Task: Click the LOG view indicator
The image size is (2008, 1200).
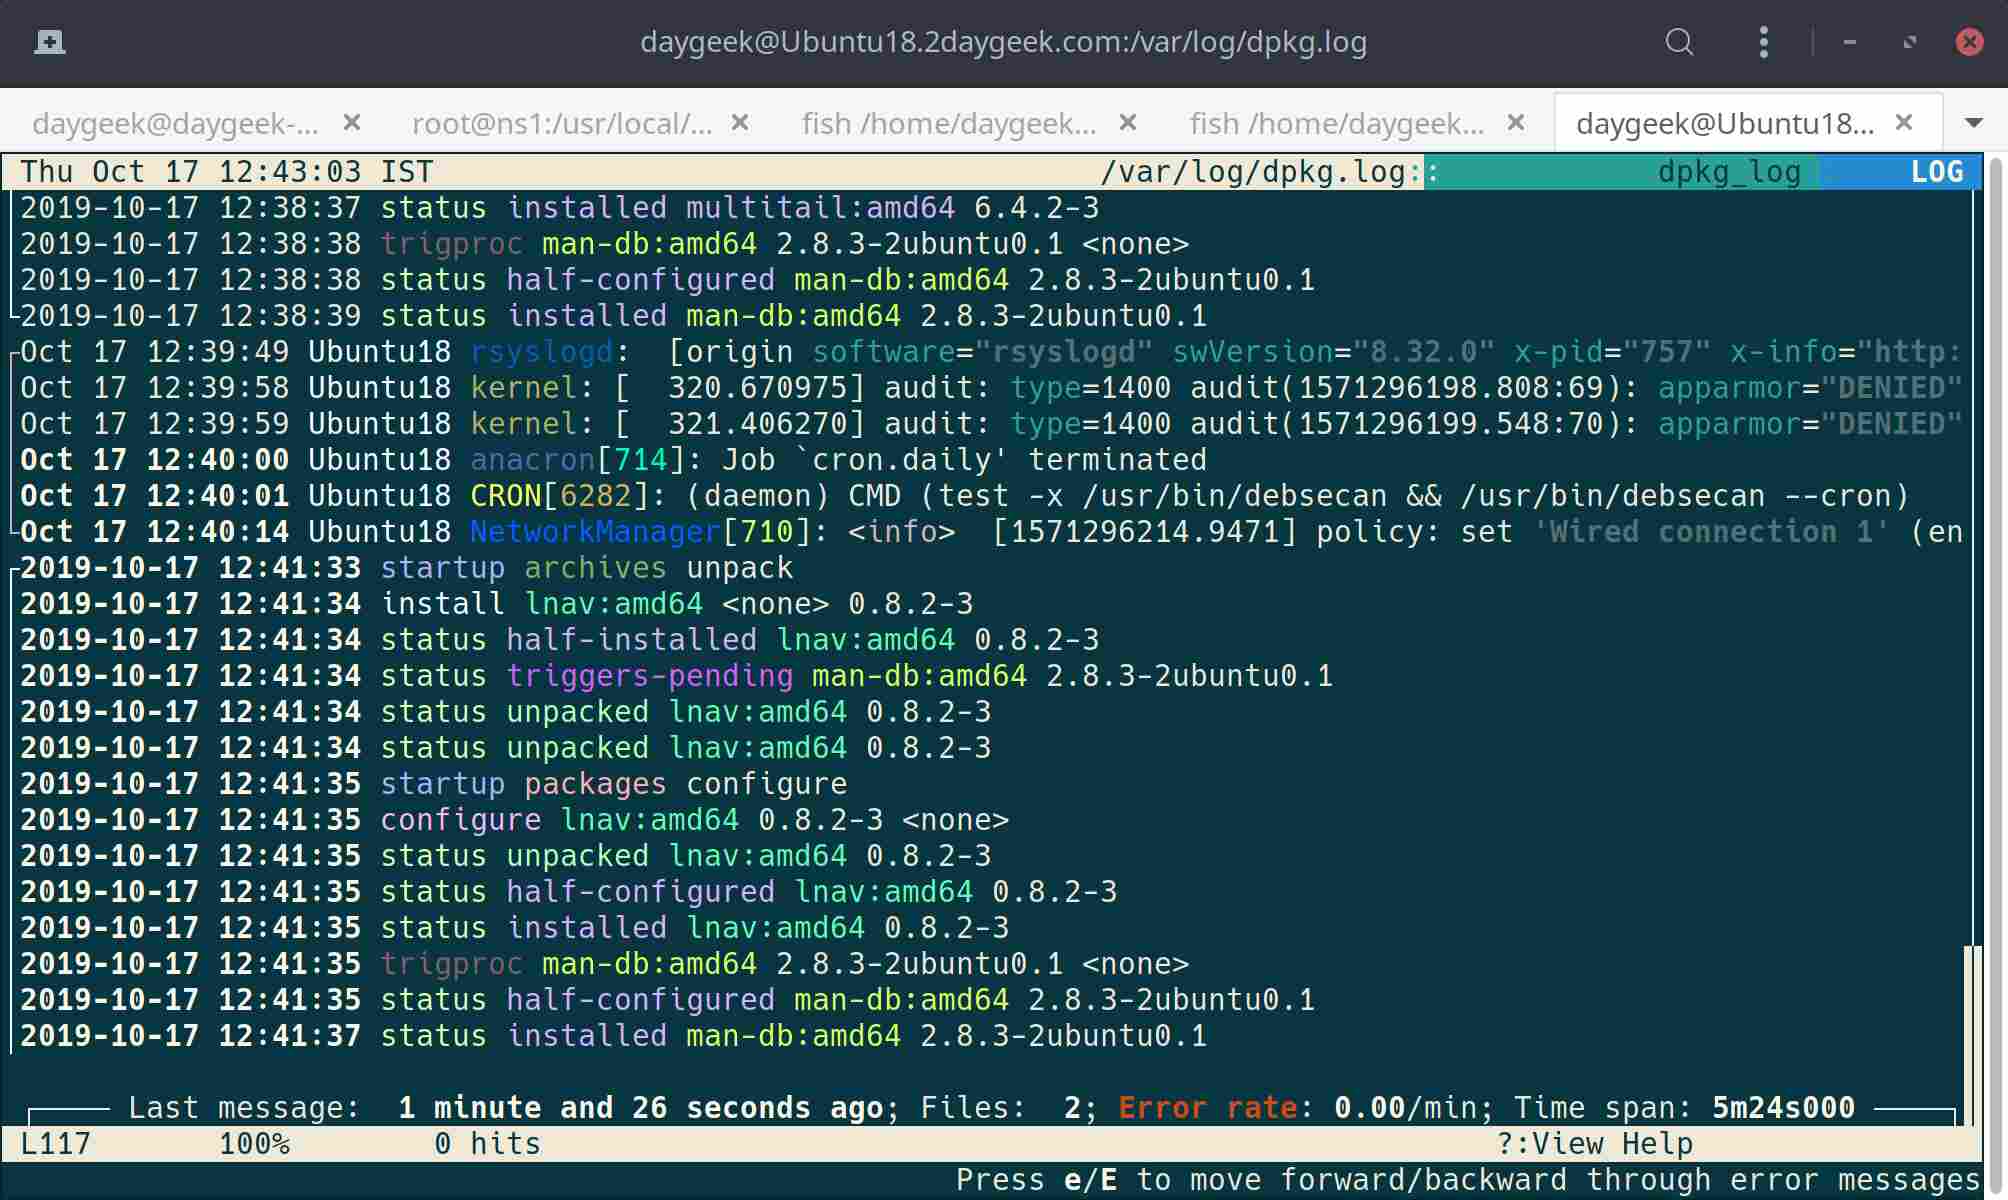Action: click(1936, 172)
